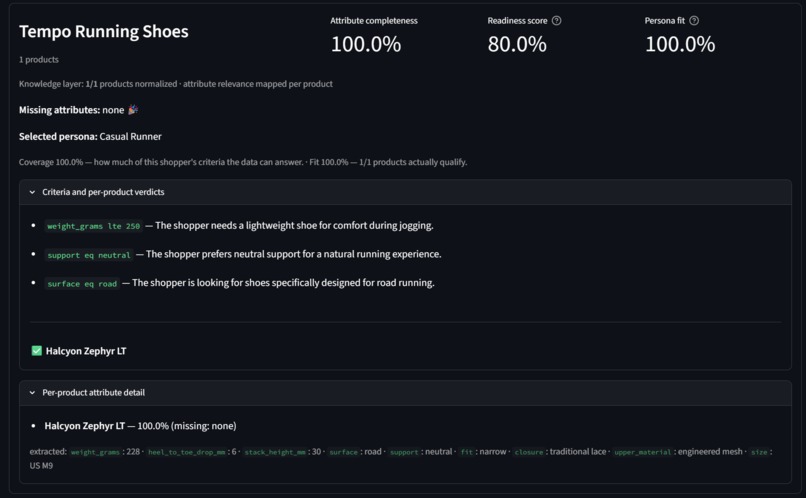The width and height of the screenshot is (806, 498).
Task: Open the Persona fit help tooltip icon
Action: [694, 21]
